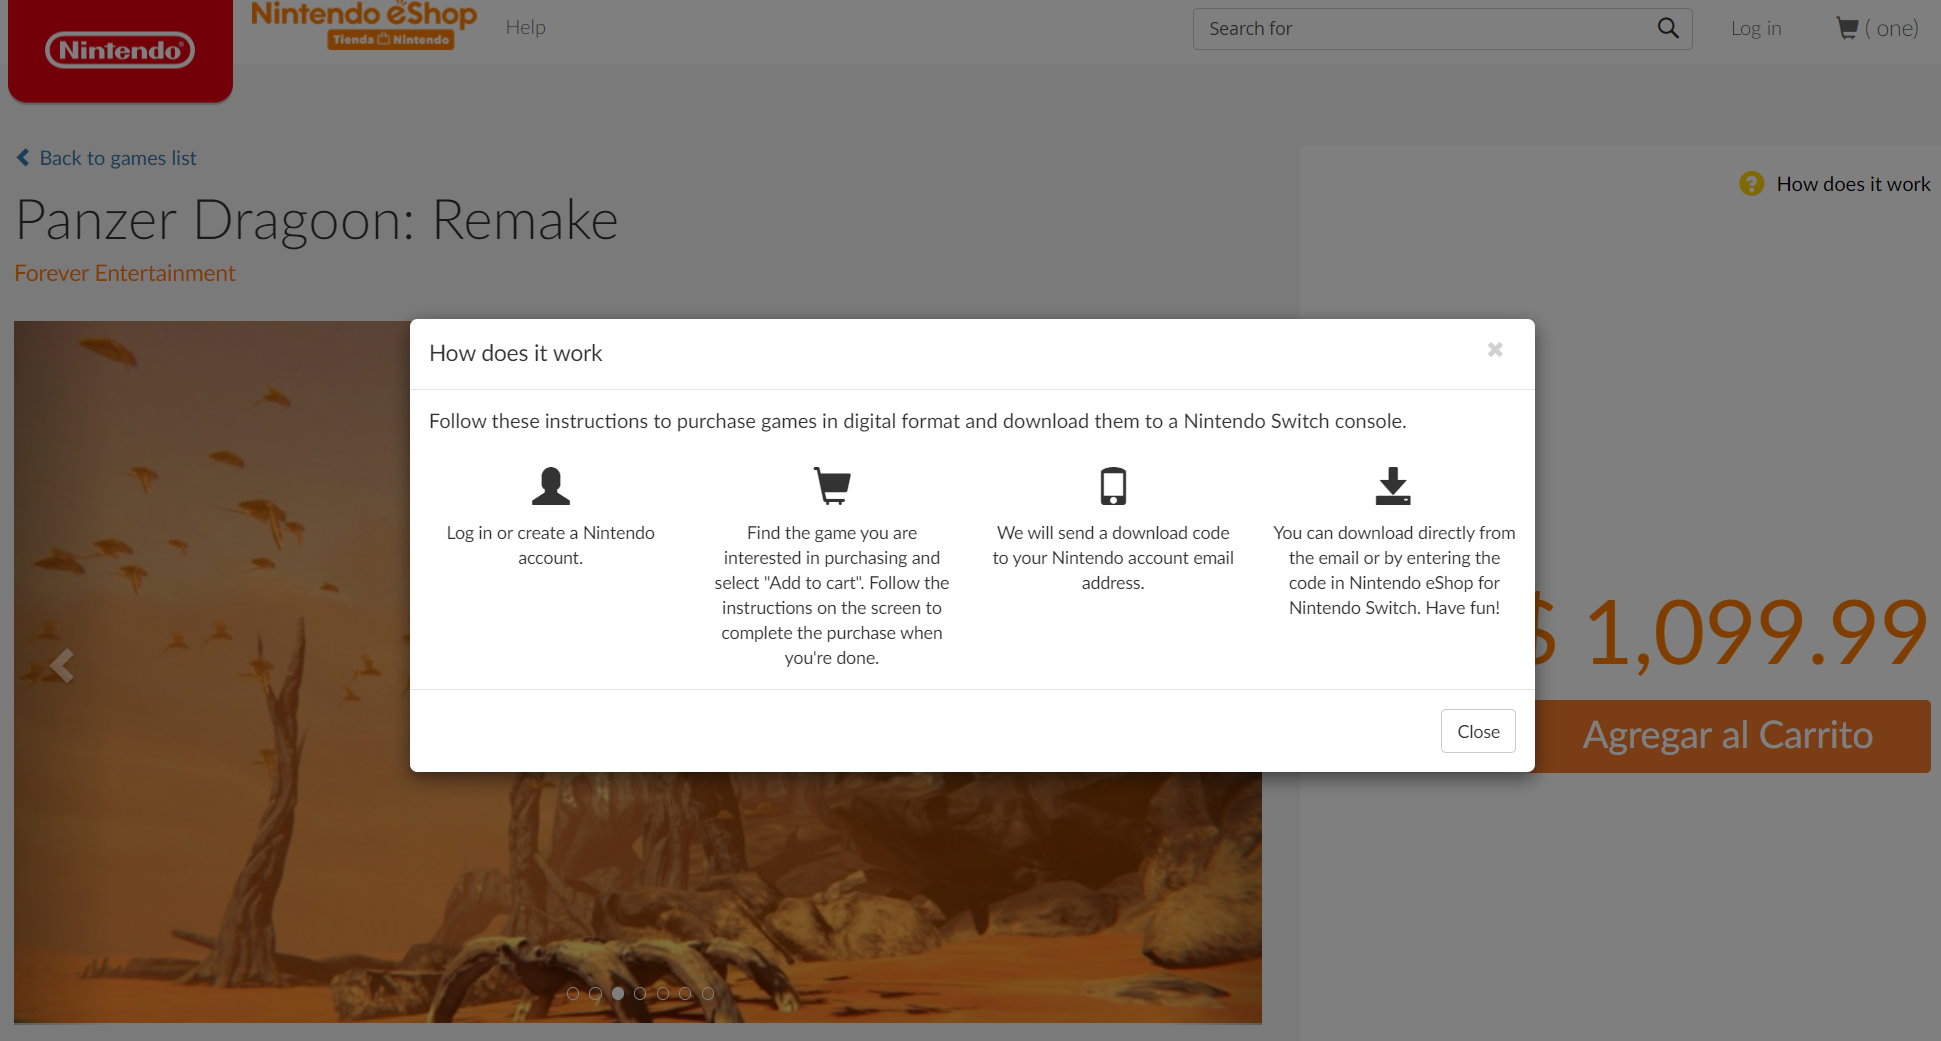Image resolution: width=1941 pixels, height=1041 pixels.
Task: Click the How does it work dialog heading
Action: [x=516, y=353]
